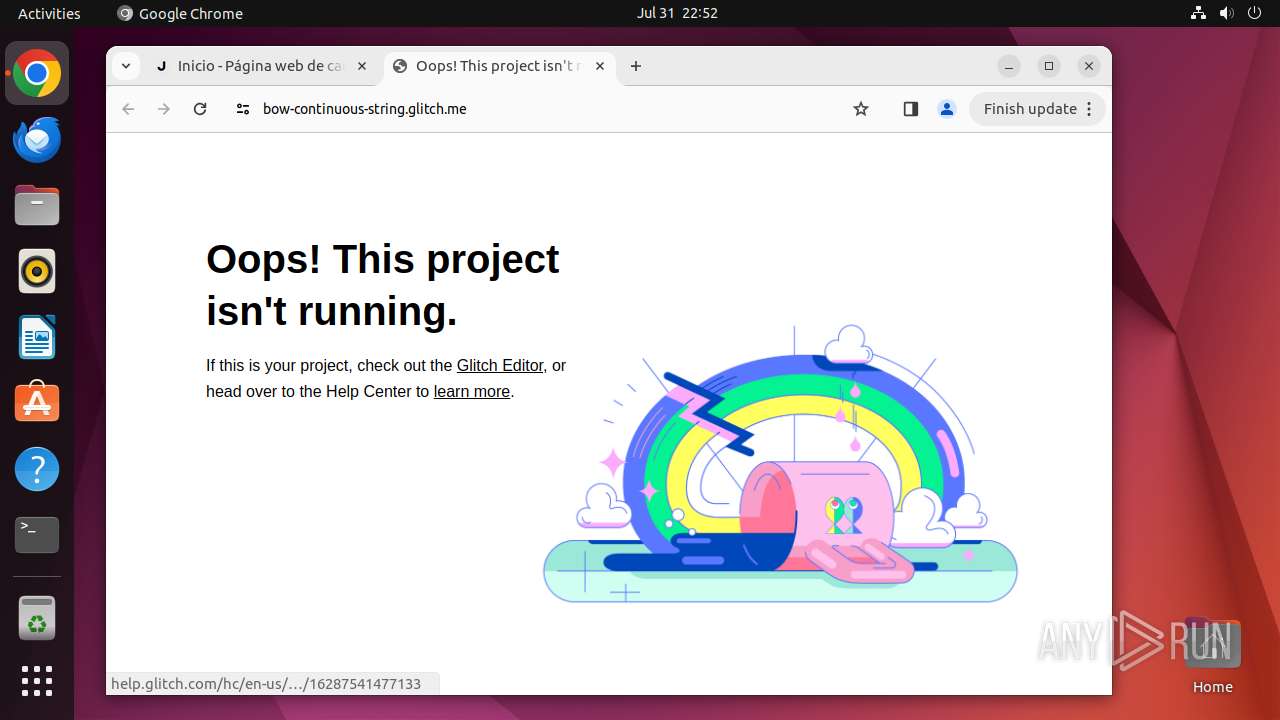
Task: Maximize the Chrome window
Action: tap(1049, 66)
